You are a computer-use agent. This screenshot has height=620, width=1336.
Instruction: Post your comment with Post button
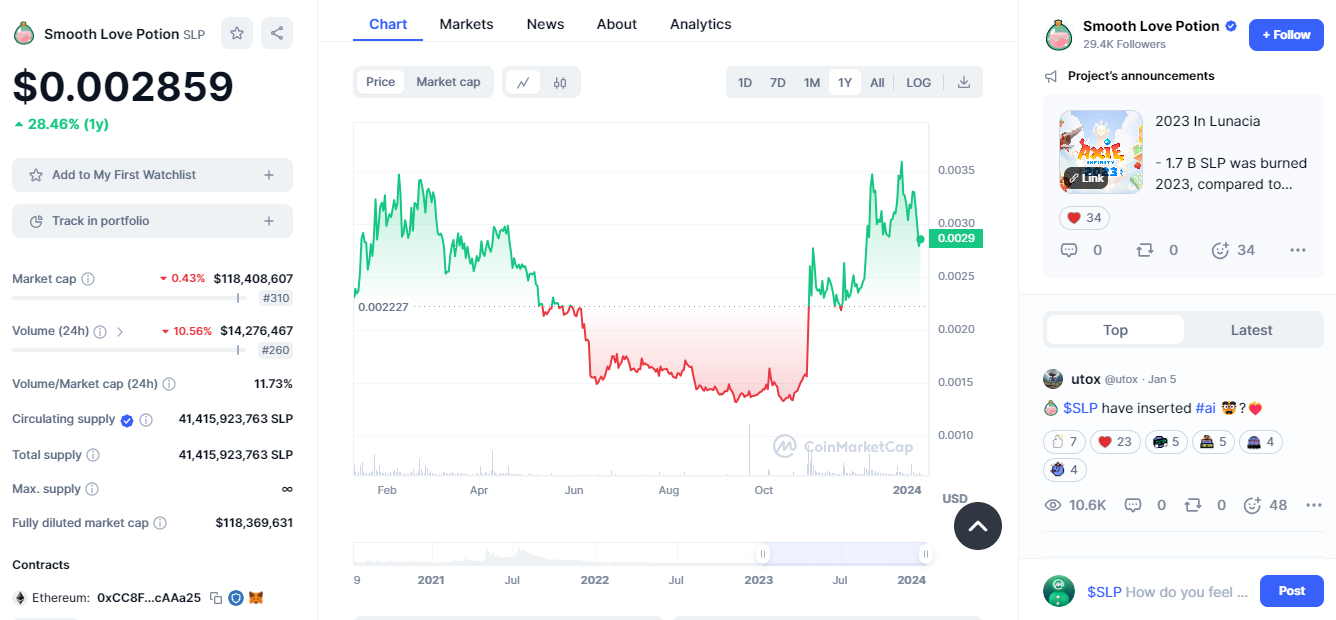click(1291, 591)
